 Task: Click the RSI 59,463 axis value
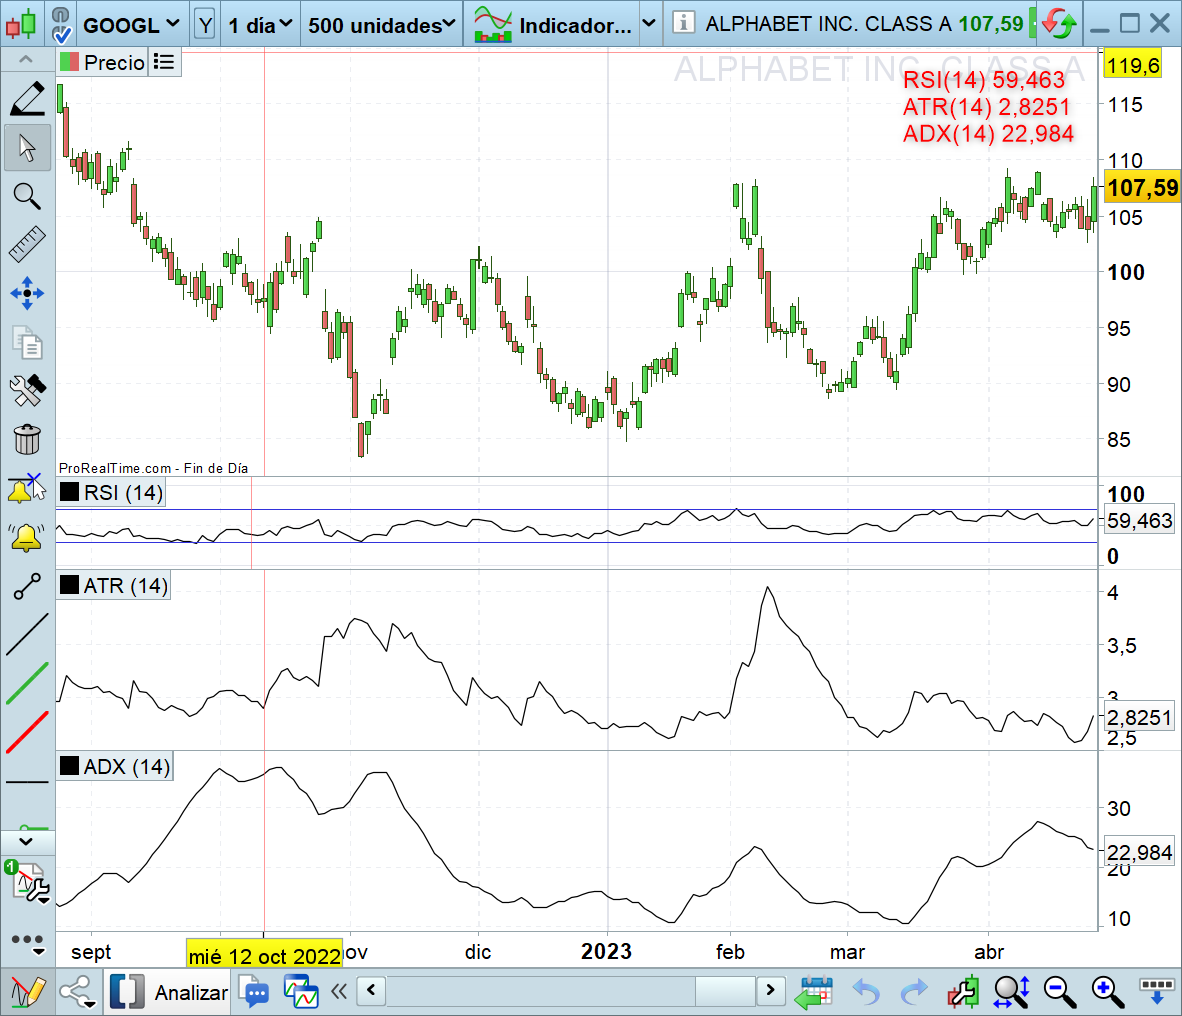coord(1140,521)
